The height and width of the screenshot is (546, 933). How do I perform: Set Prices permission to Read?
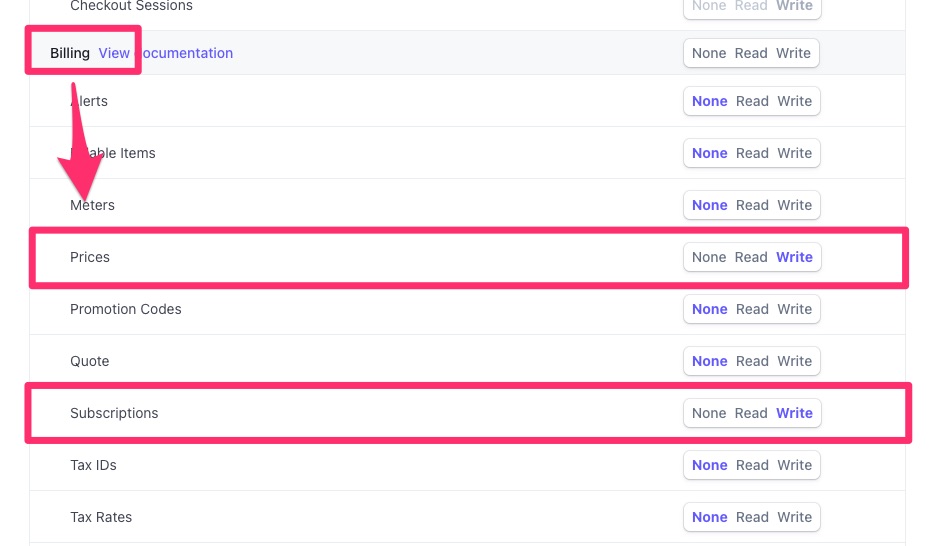[751, 257]
